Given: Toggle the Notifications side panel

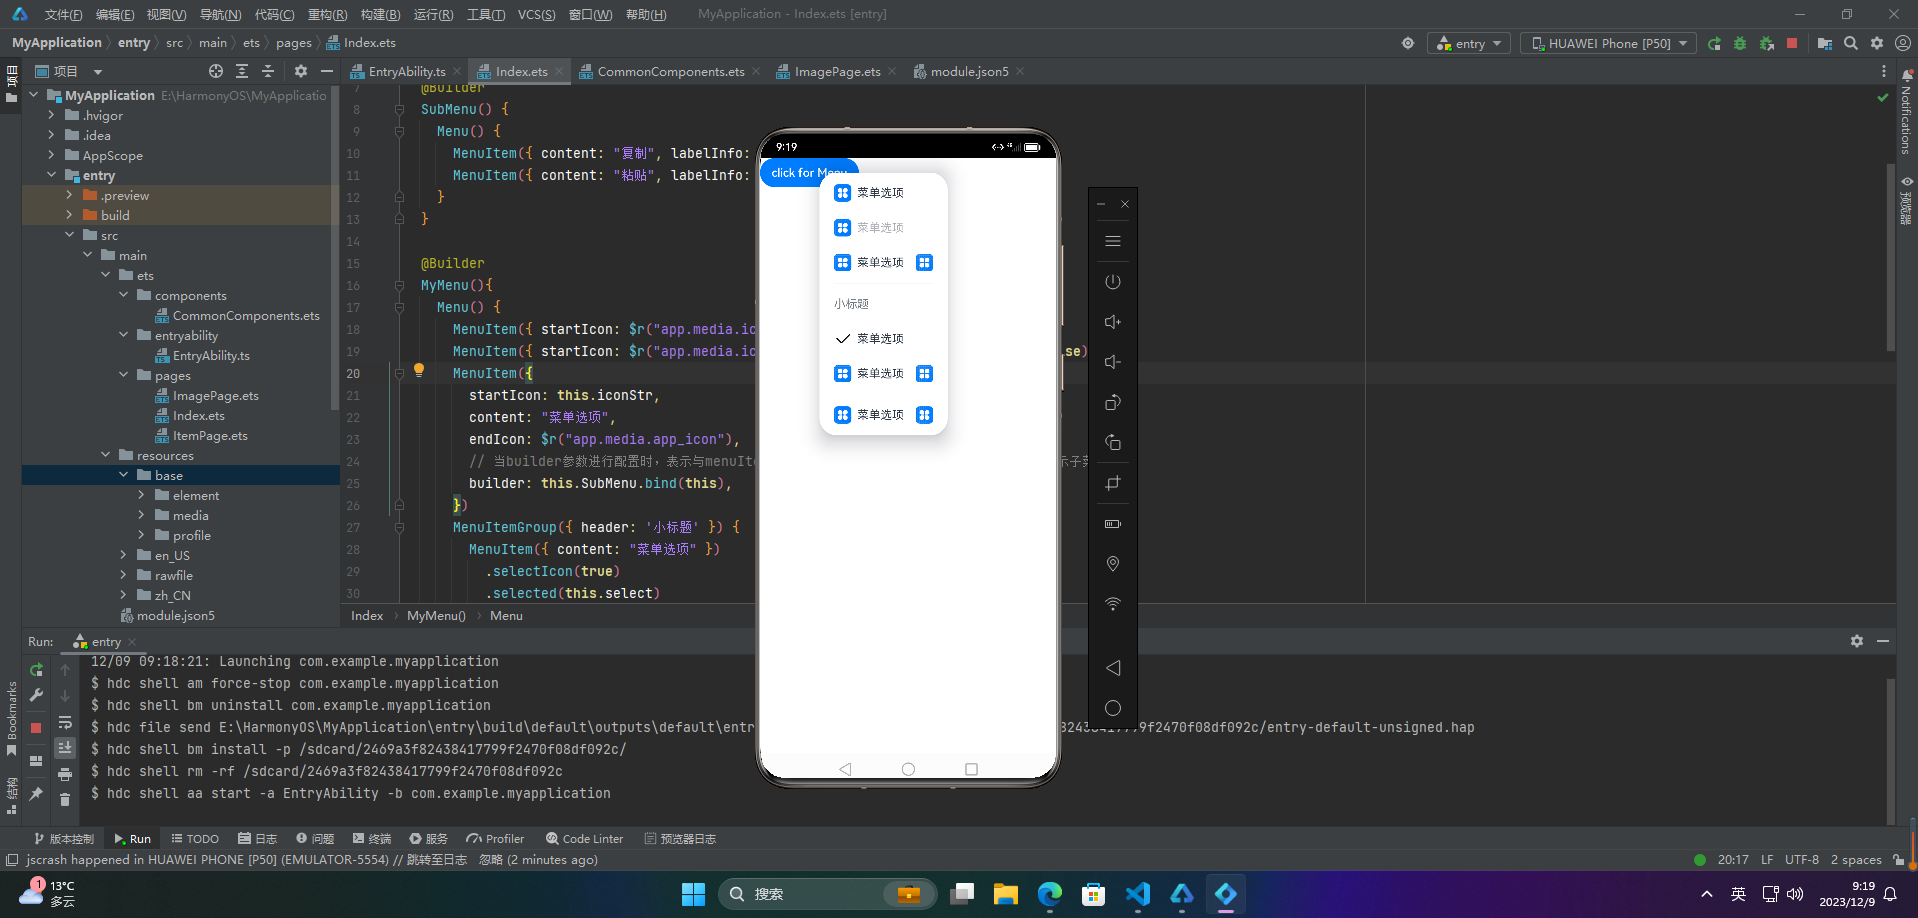Looking at the screenshot, I should coord(1906,112).
